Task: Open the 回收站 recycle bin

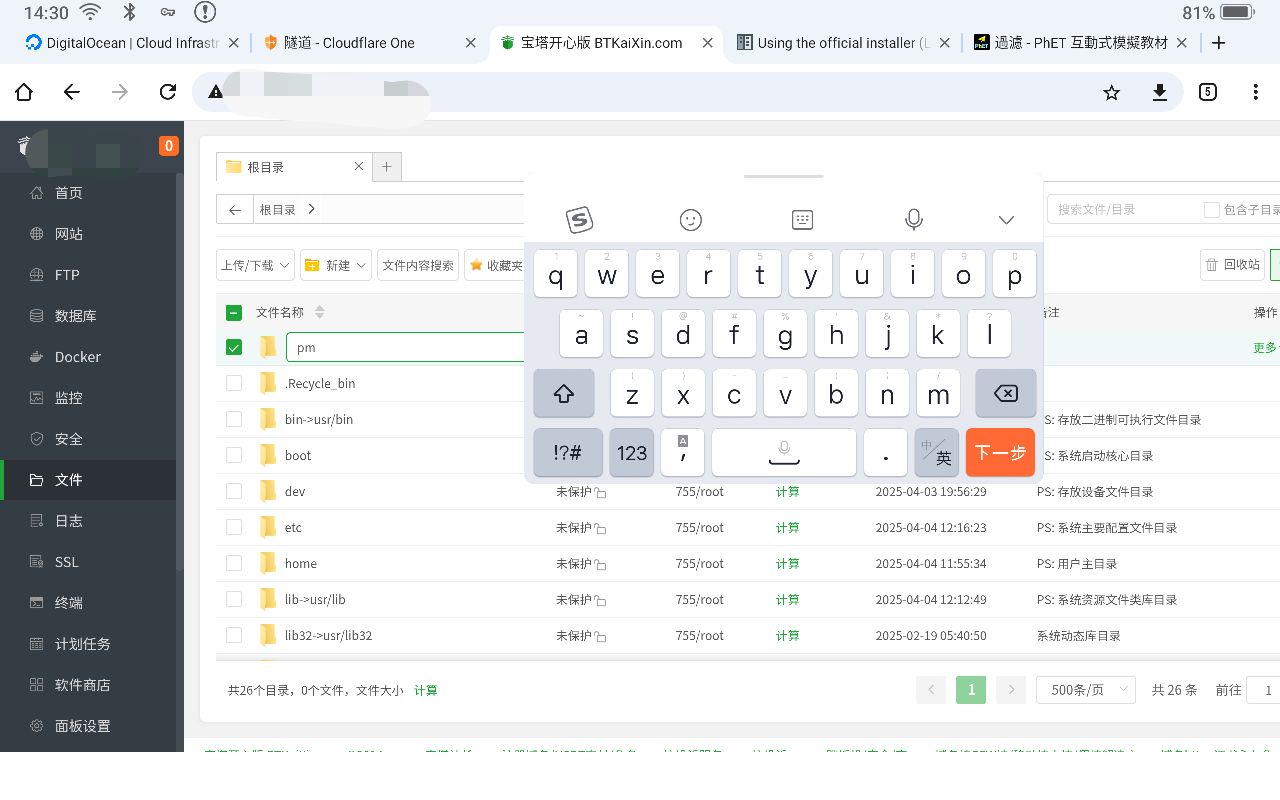Action: (1233, 265)
